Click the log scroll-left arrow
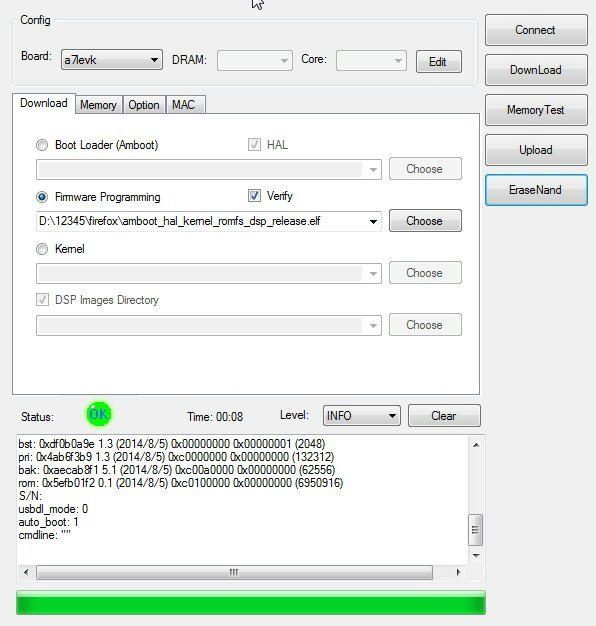This screenshot has height=626, width=596. 26,572
